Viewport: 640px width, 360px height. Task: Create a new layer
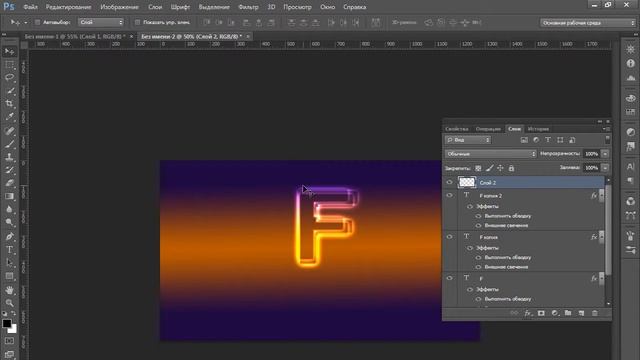(x=581, y=313)
